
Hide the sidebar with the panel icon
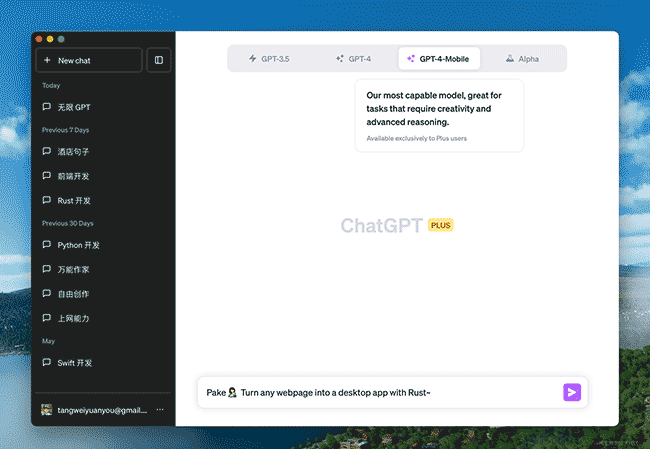click(x=159, y=60)
